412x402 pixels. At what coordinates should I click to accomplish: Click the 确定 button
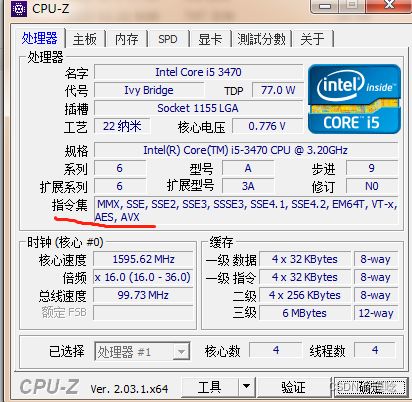coord(371,387)
